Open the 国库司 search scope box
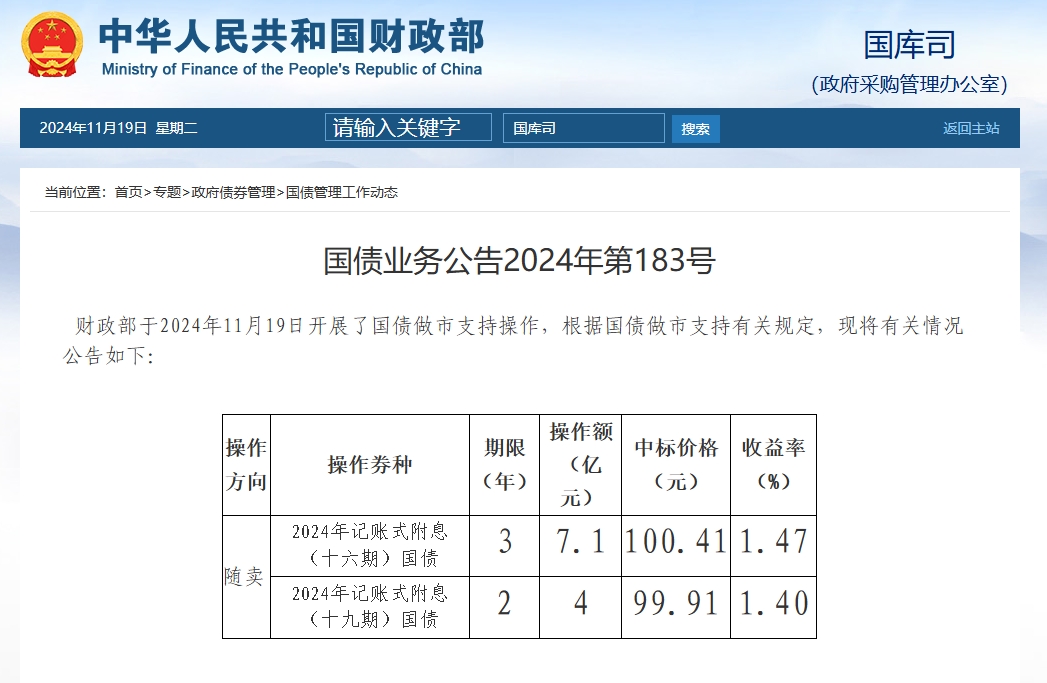This screenshot has width=1047, height=683. tap(584, 128)
